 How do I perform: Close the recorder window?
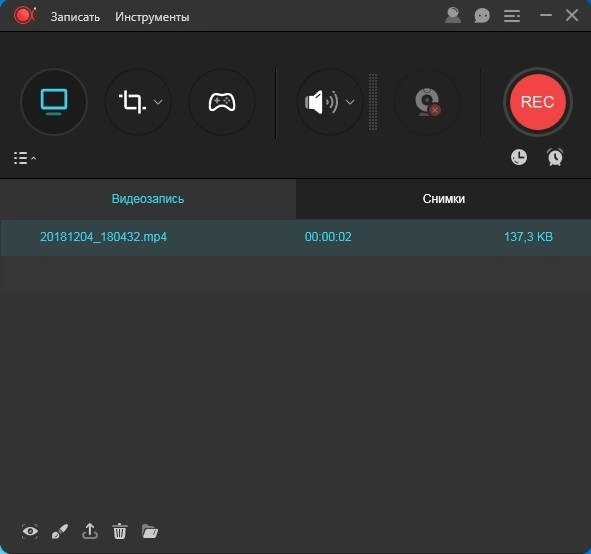tap(572, 15)
